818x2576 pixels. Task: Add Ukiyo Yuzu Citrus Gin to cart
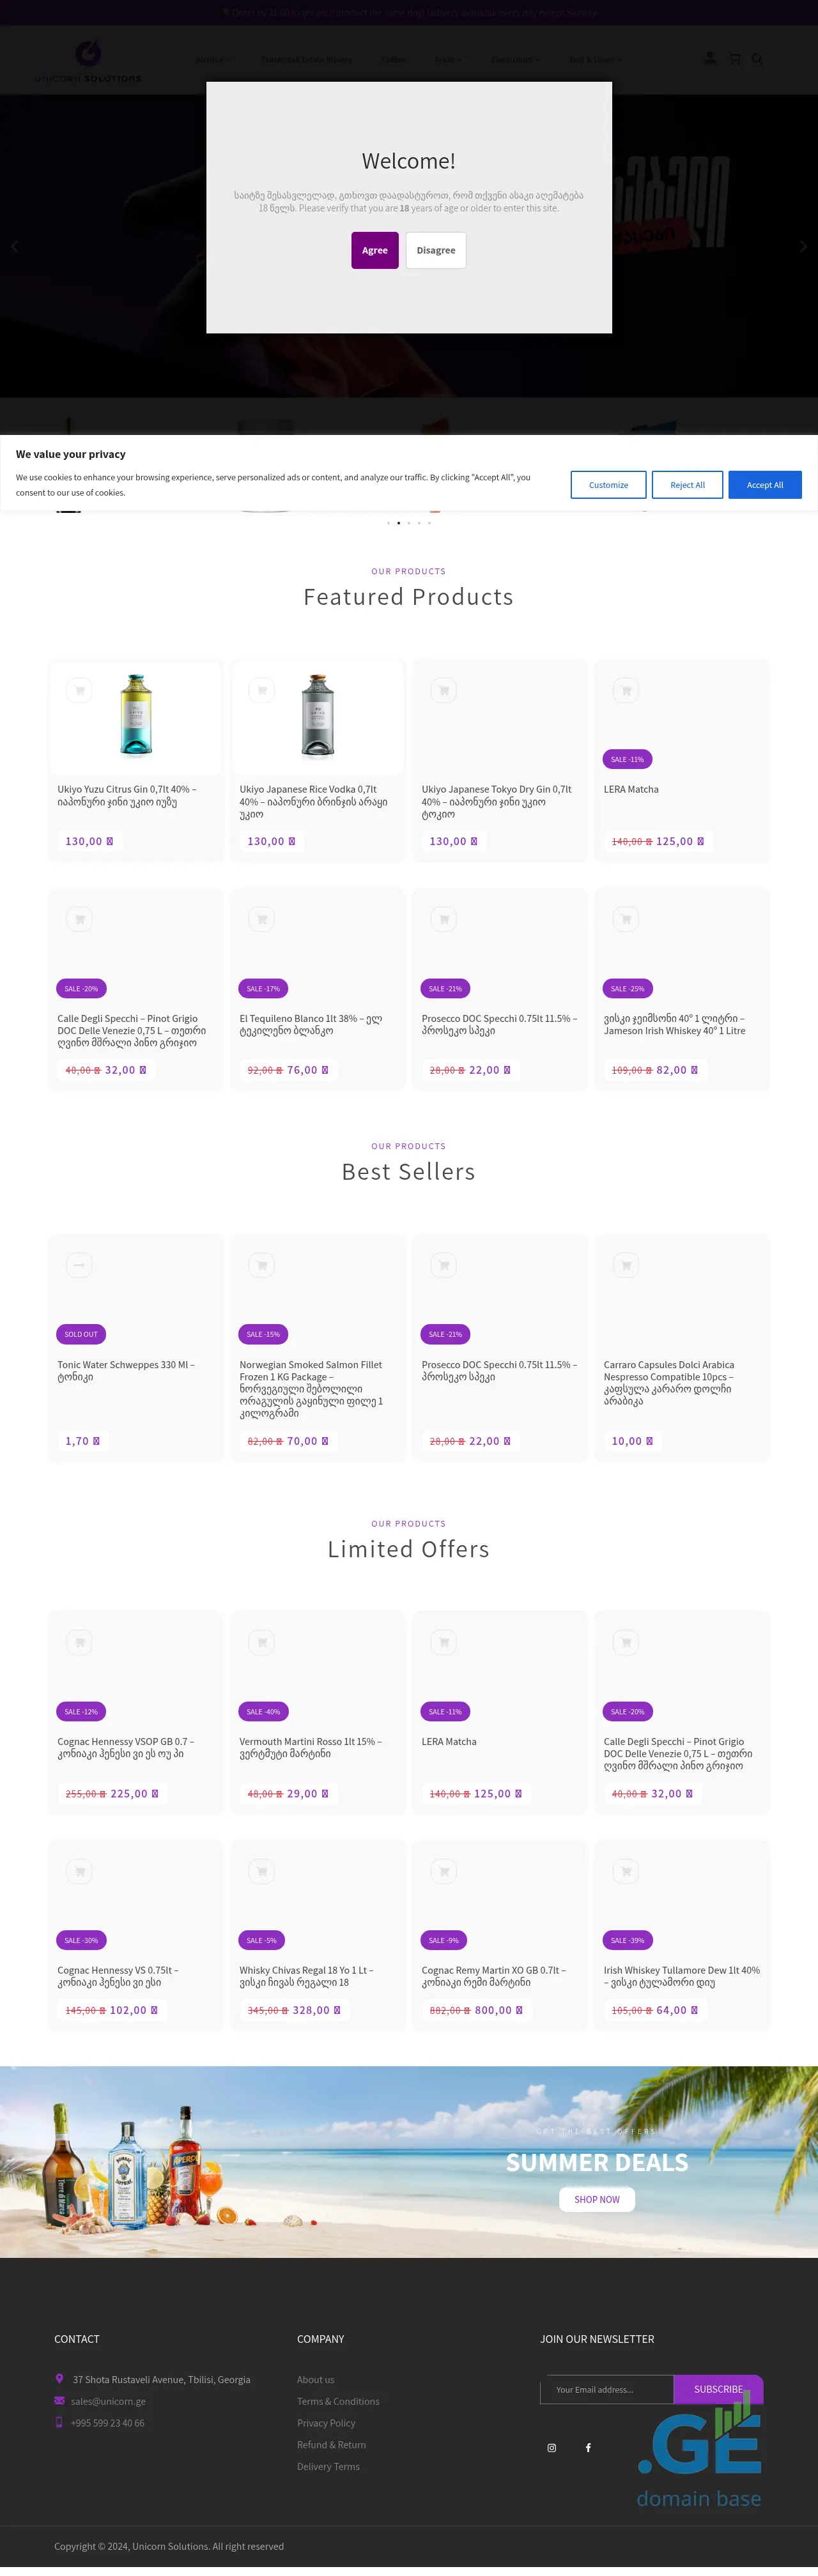tap(79, 690)
